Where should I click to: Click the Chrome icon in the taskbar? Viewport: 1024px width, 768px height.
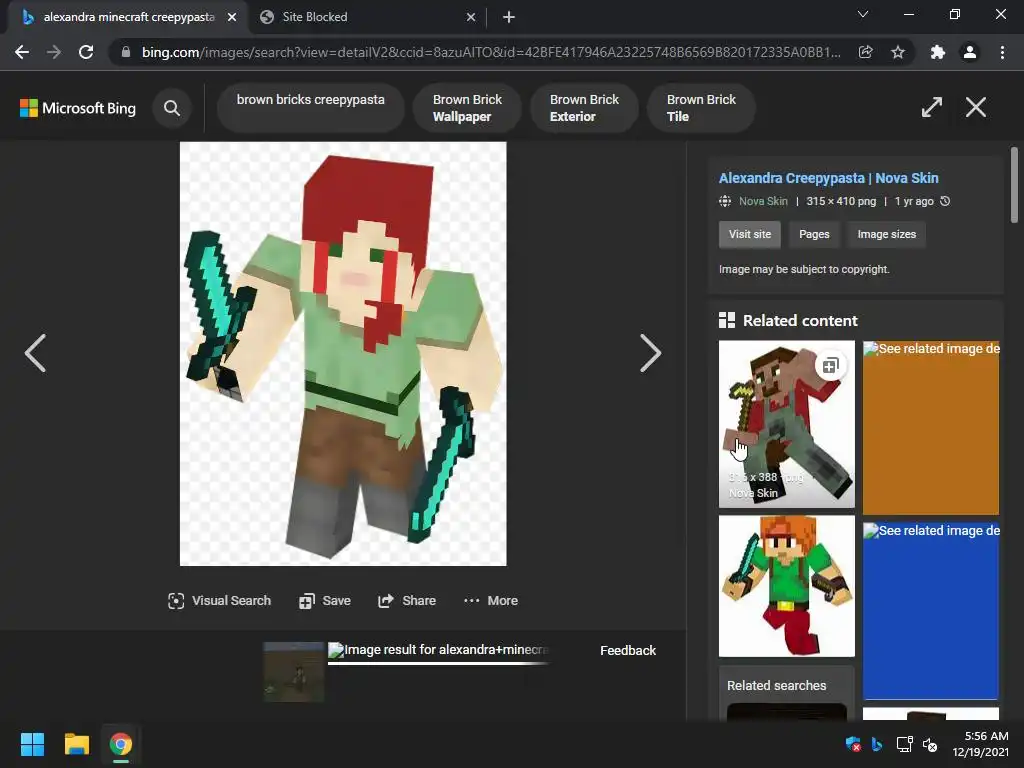click(x=121, y=744)
